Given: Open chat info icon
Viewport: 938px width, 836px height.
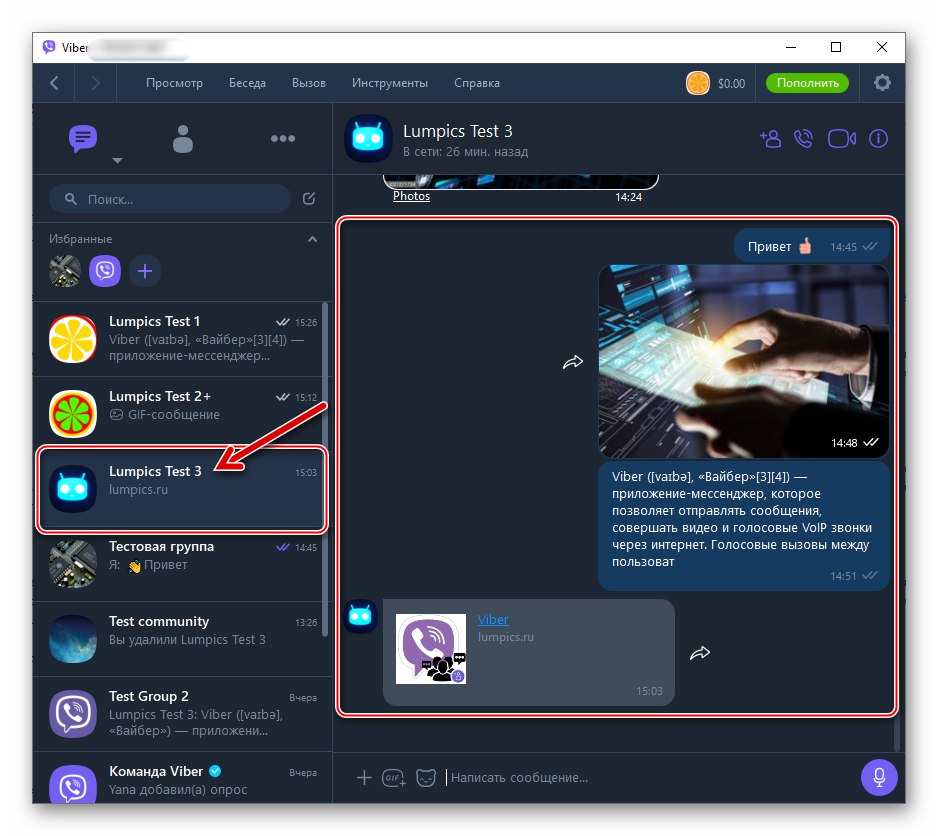Looking at the screenshot, I should pos(878,138).
